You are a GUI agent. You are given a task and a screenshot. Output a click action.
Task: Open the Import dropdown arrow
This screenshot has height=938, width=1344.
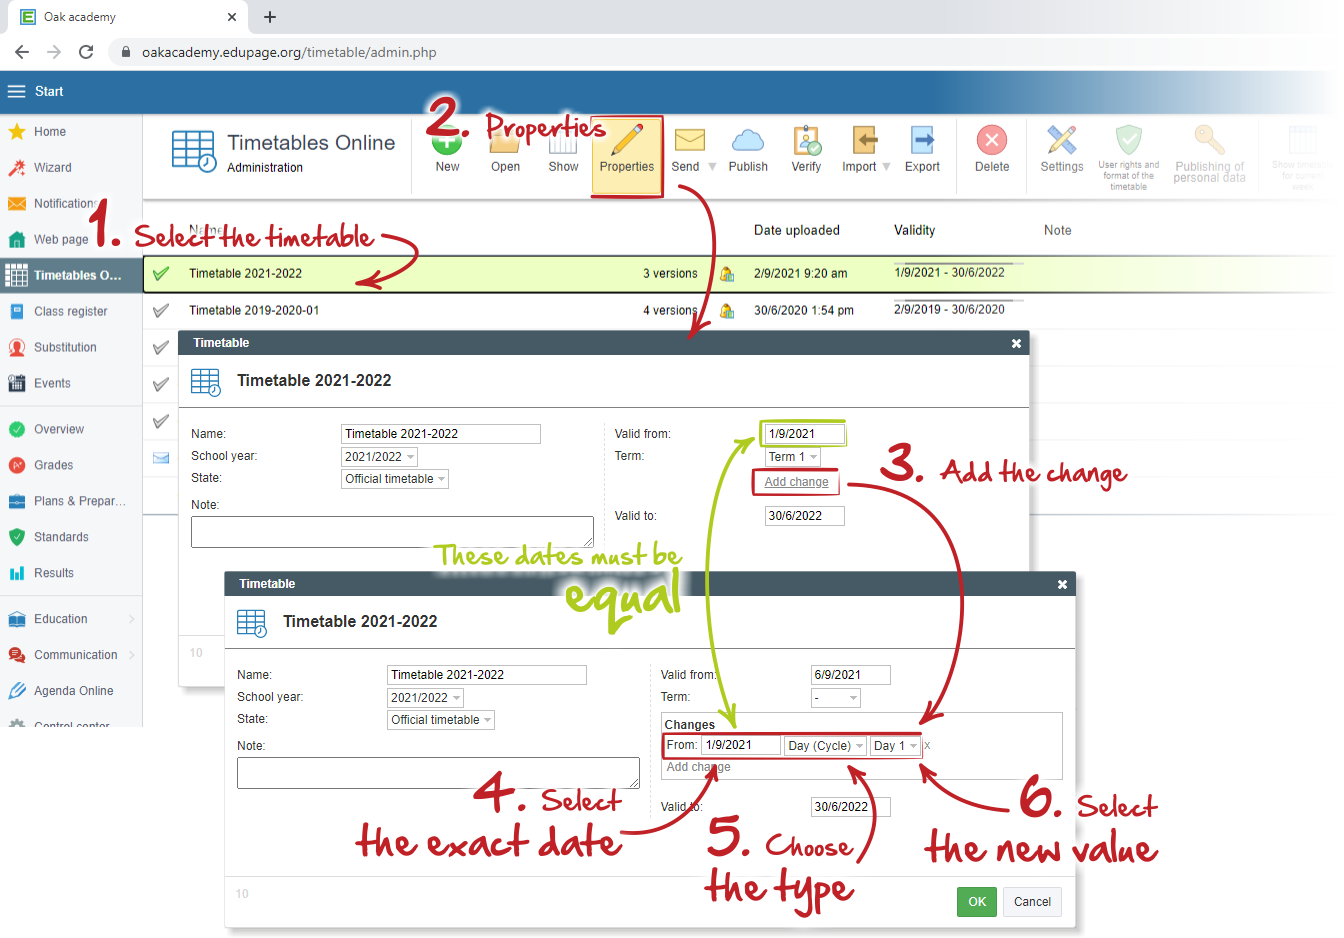point(886,167)
